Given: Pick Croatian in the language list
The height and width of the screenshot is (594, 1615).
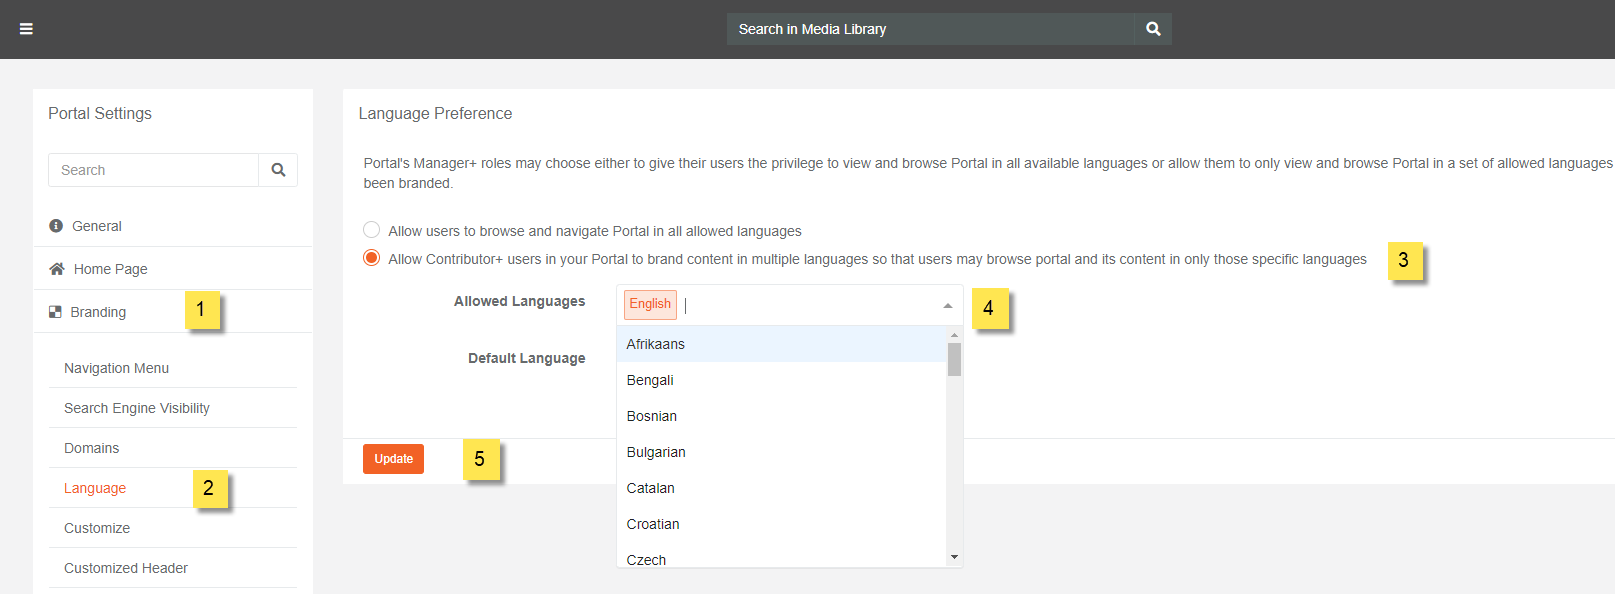Looking at the screenshot, I should pos(653,524).
